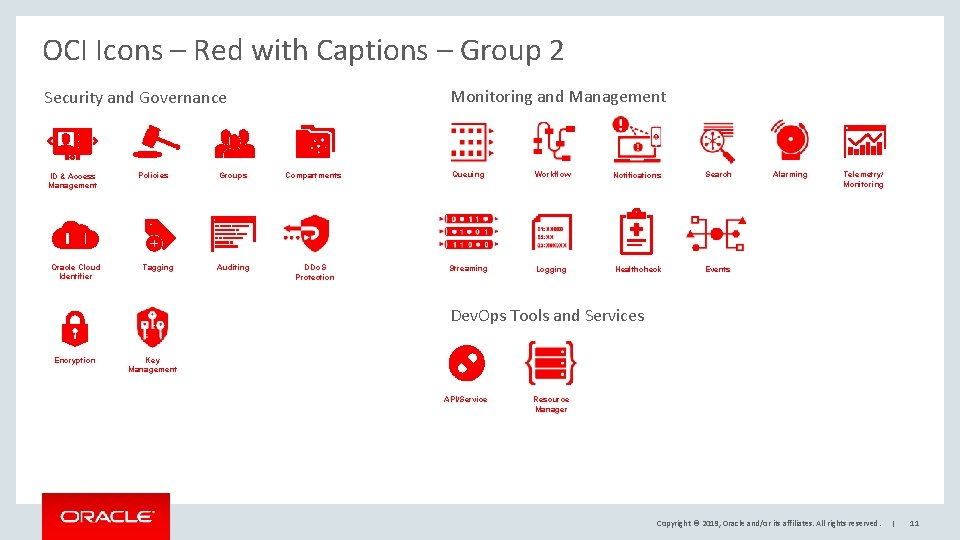Select the 'Telemetry/ Monitoring' caption
960x540 pixels.
coord(863,179)
